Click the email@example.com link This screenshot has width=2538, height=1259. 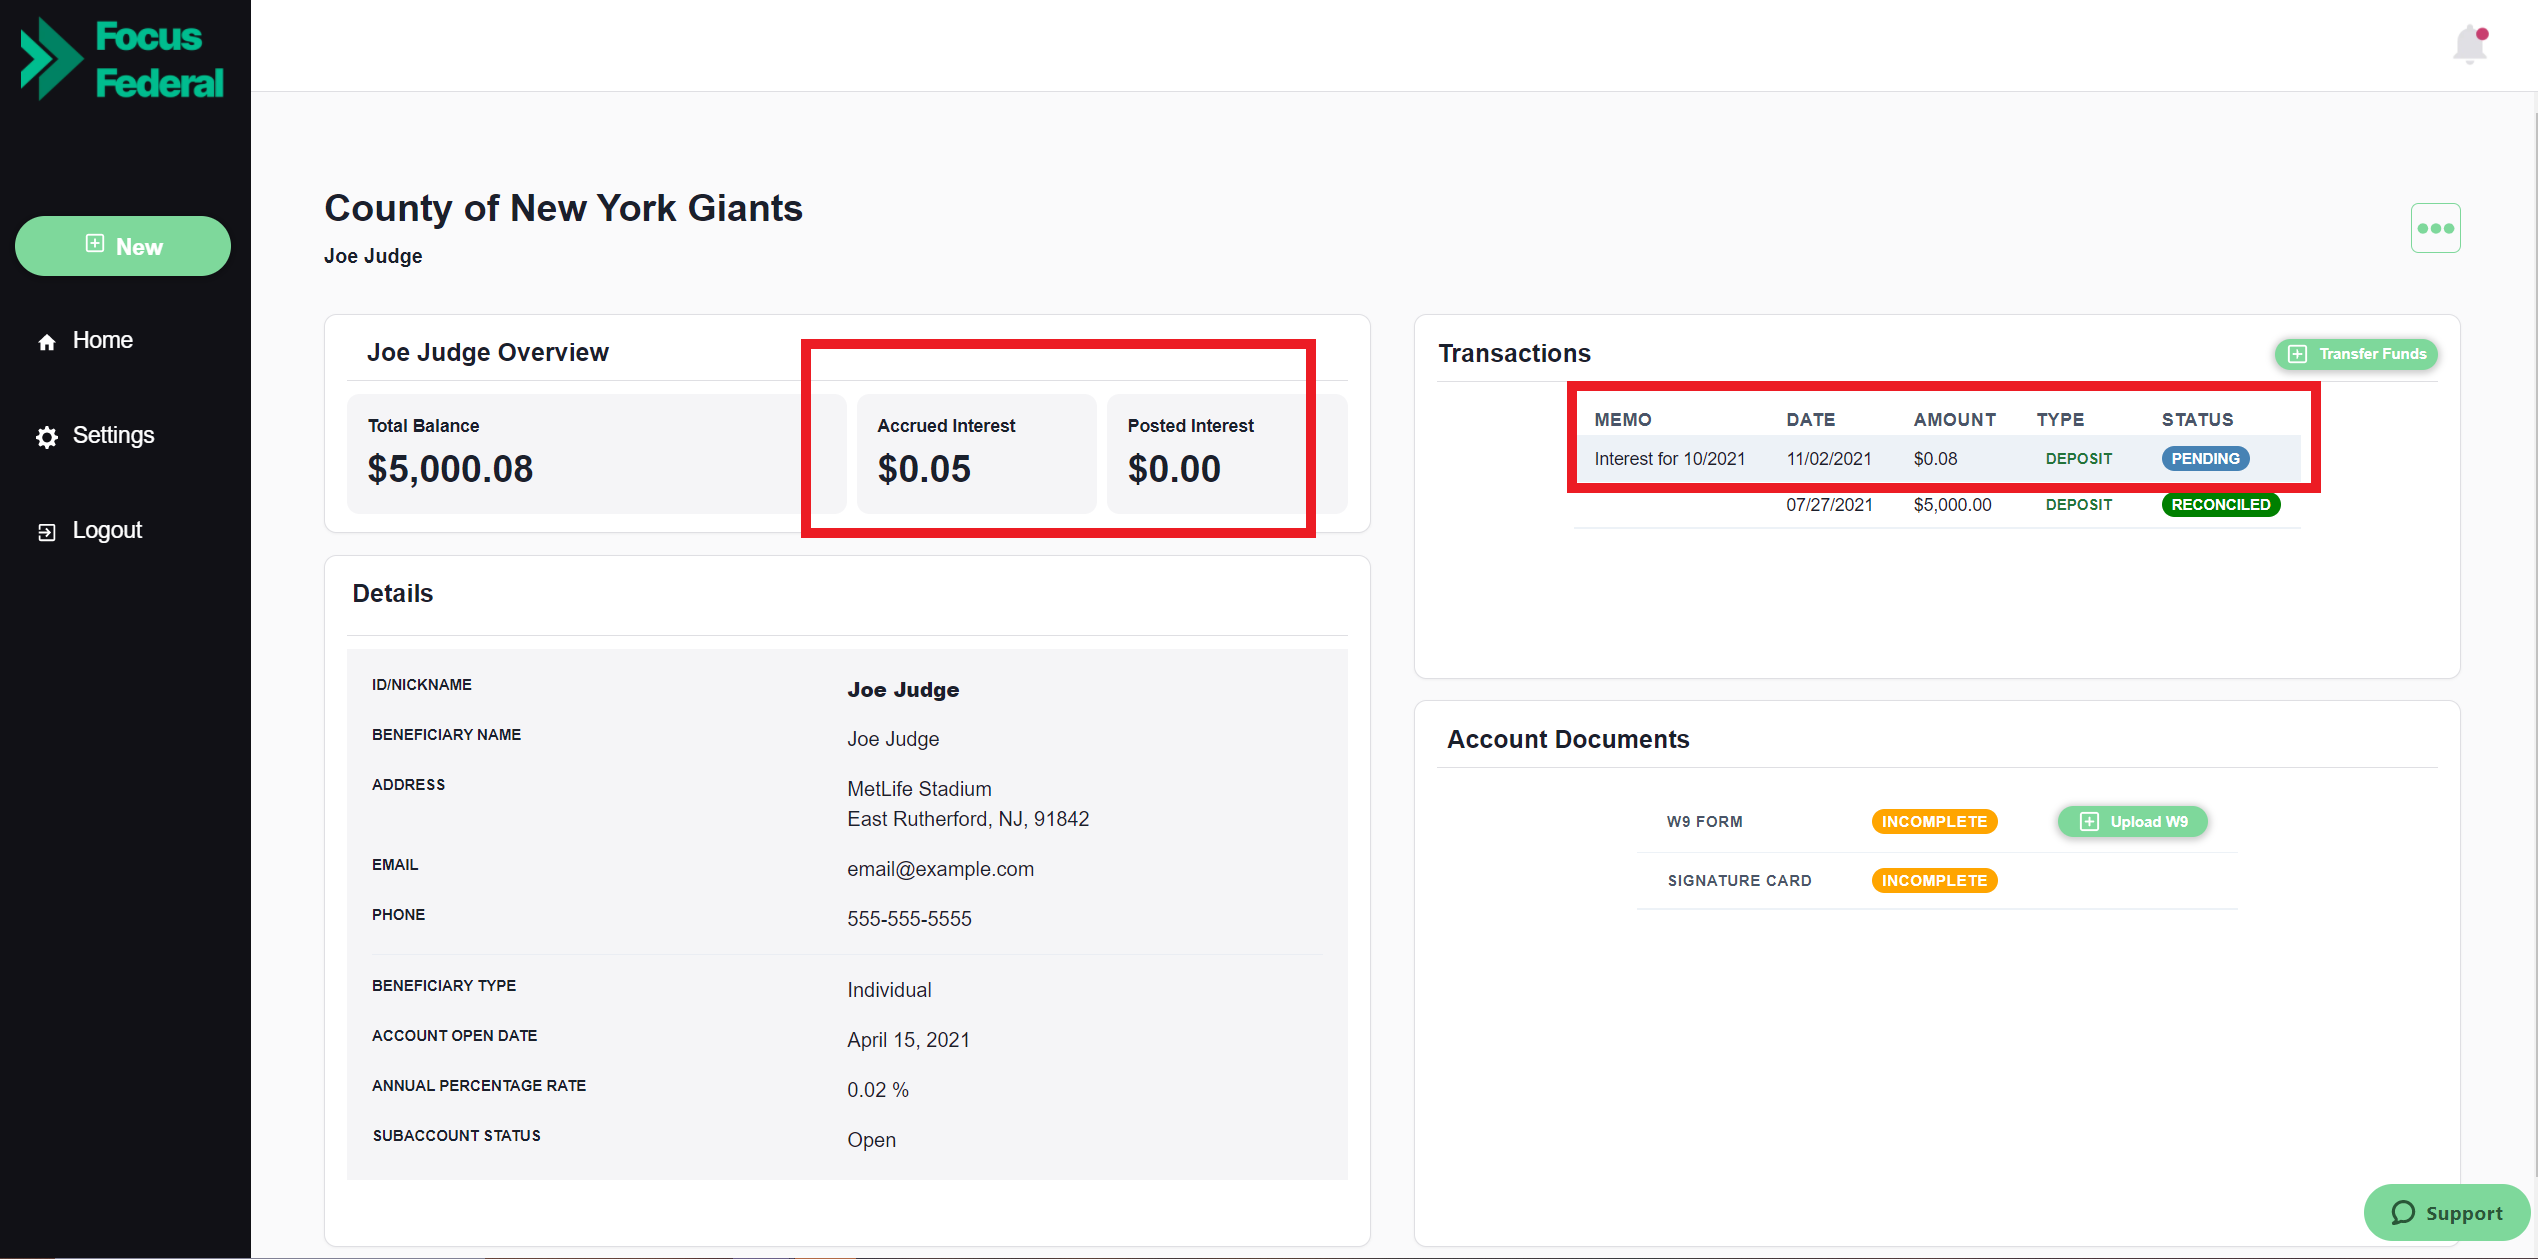(940, 868)
